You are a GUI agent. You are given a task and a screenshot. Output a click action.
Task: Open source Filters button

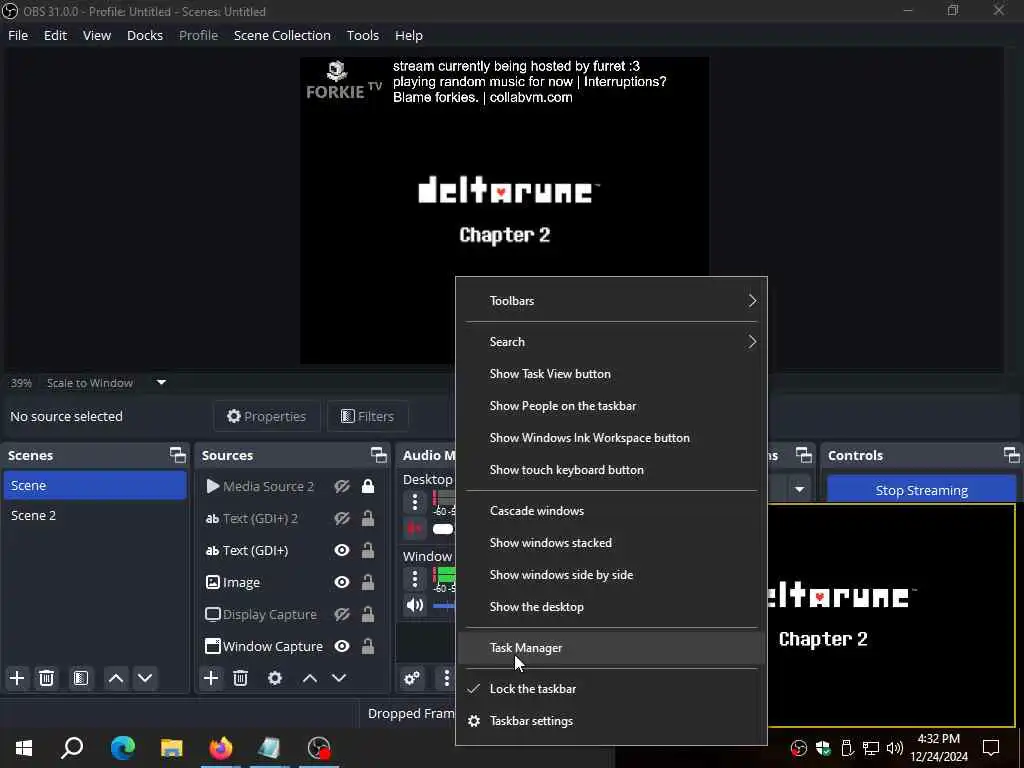click(x=368, y=416)
